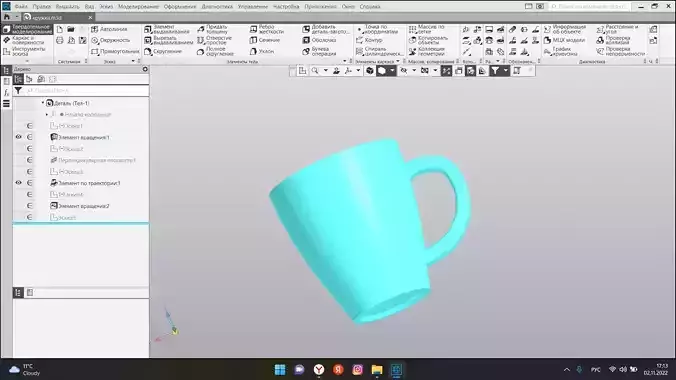Open the home button dropdown arrow
The width and height of the screenshot is (676, 380).
pyautogui.click(x=16, y=17)
